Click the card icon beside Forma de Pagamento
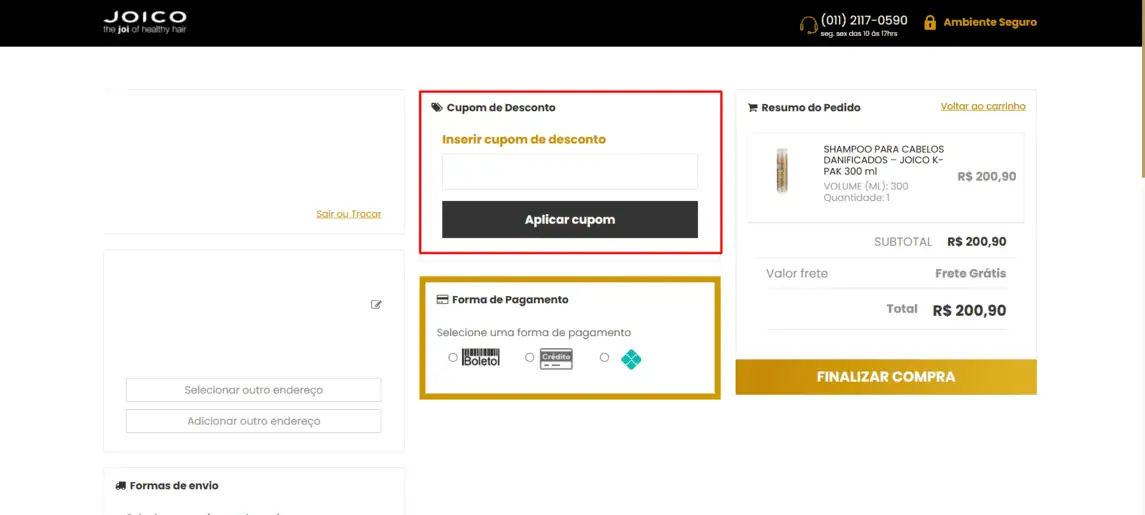 (x=442, y=300)
